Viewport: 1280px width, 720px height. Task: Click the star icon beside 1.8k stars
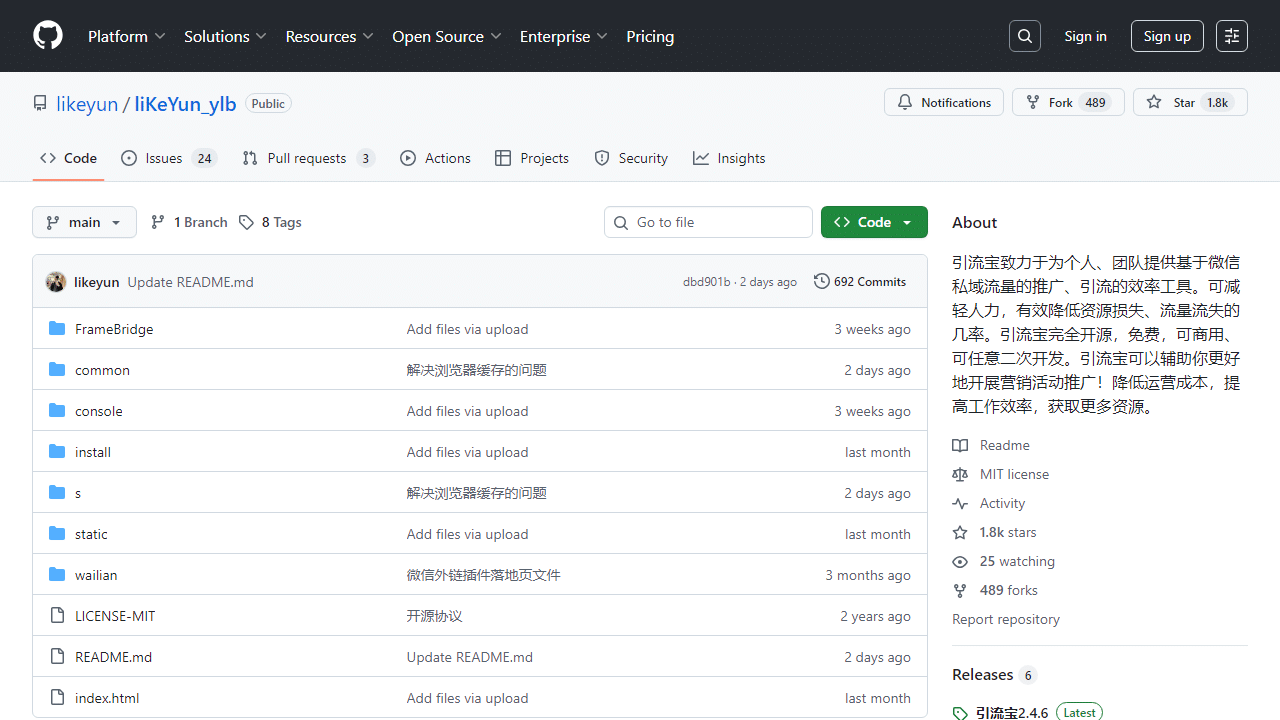pos(960,532)
